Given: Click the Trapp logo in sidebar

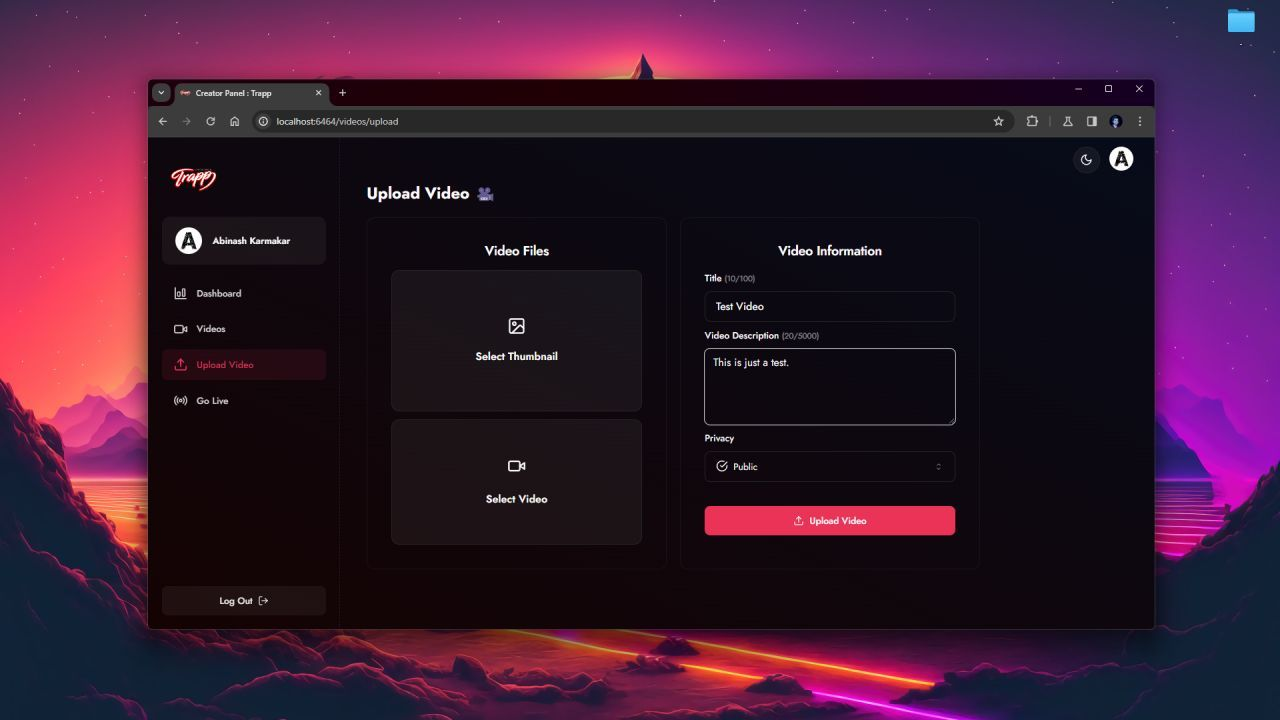Looking at the screenshot, I should coord(193,178).
